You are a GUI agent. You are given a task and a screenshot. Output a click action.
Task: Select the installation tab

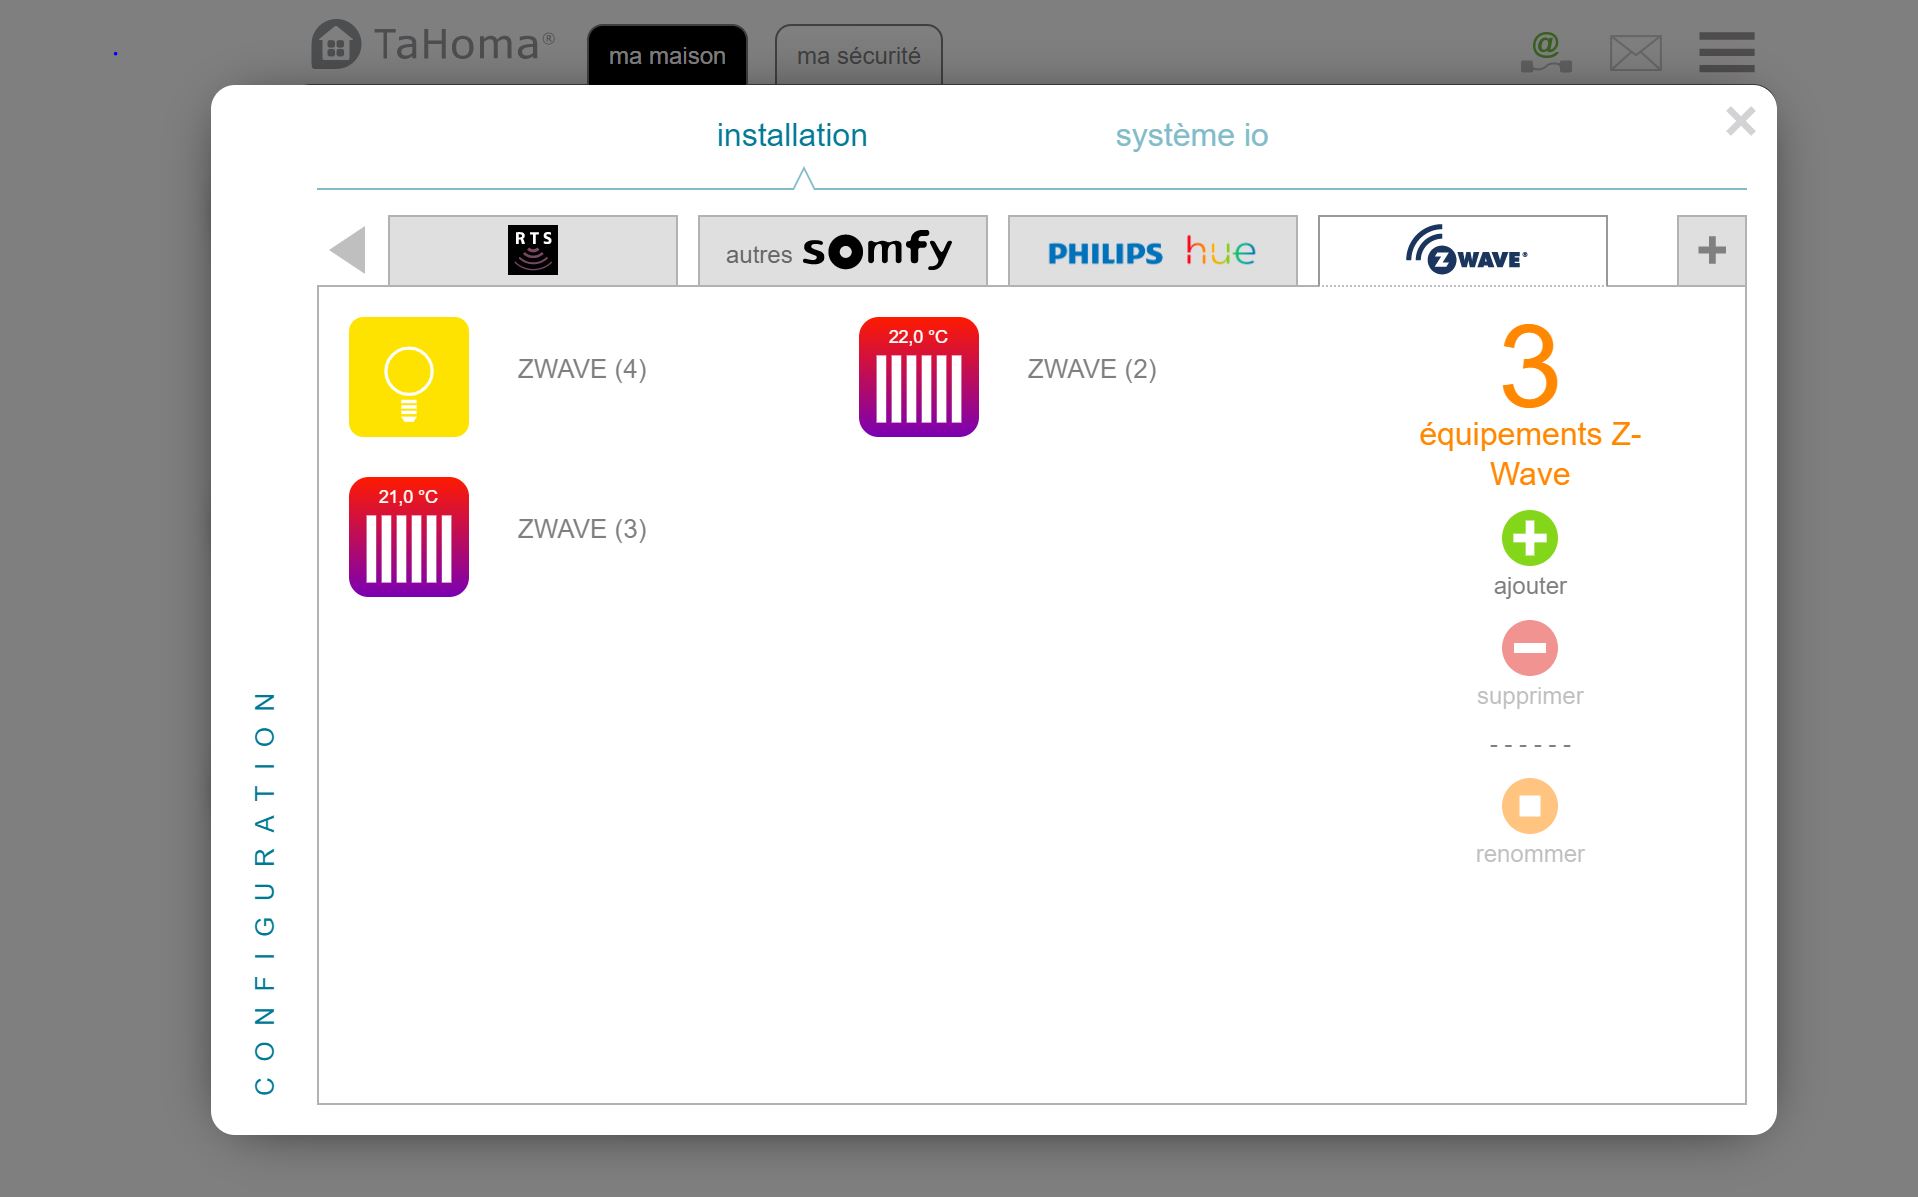(791, 135)
